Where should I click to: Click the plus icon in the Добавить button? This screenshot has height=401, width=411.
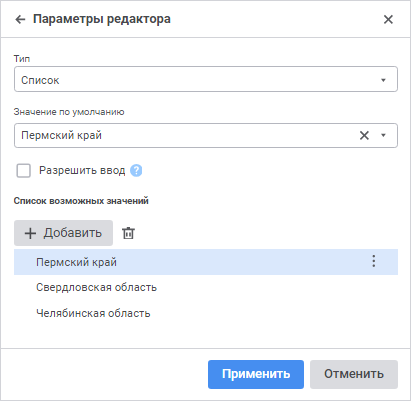point(30,233)
